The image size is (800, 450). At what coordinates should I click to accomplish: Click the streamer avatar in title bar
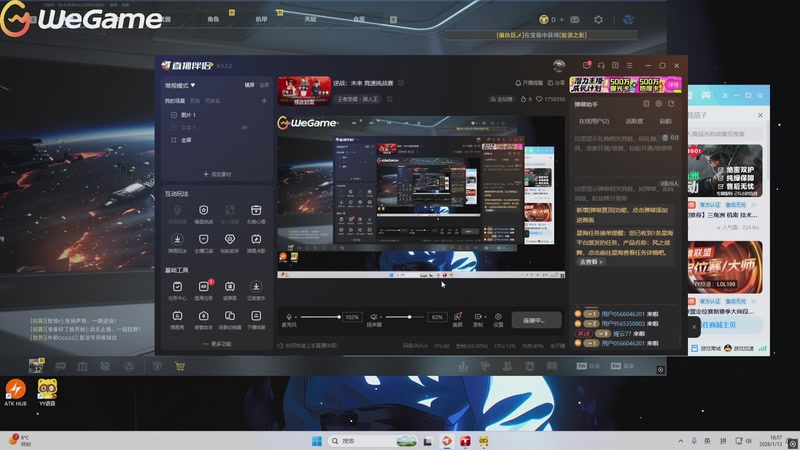(x=559, y=65)
